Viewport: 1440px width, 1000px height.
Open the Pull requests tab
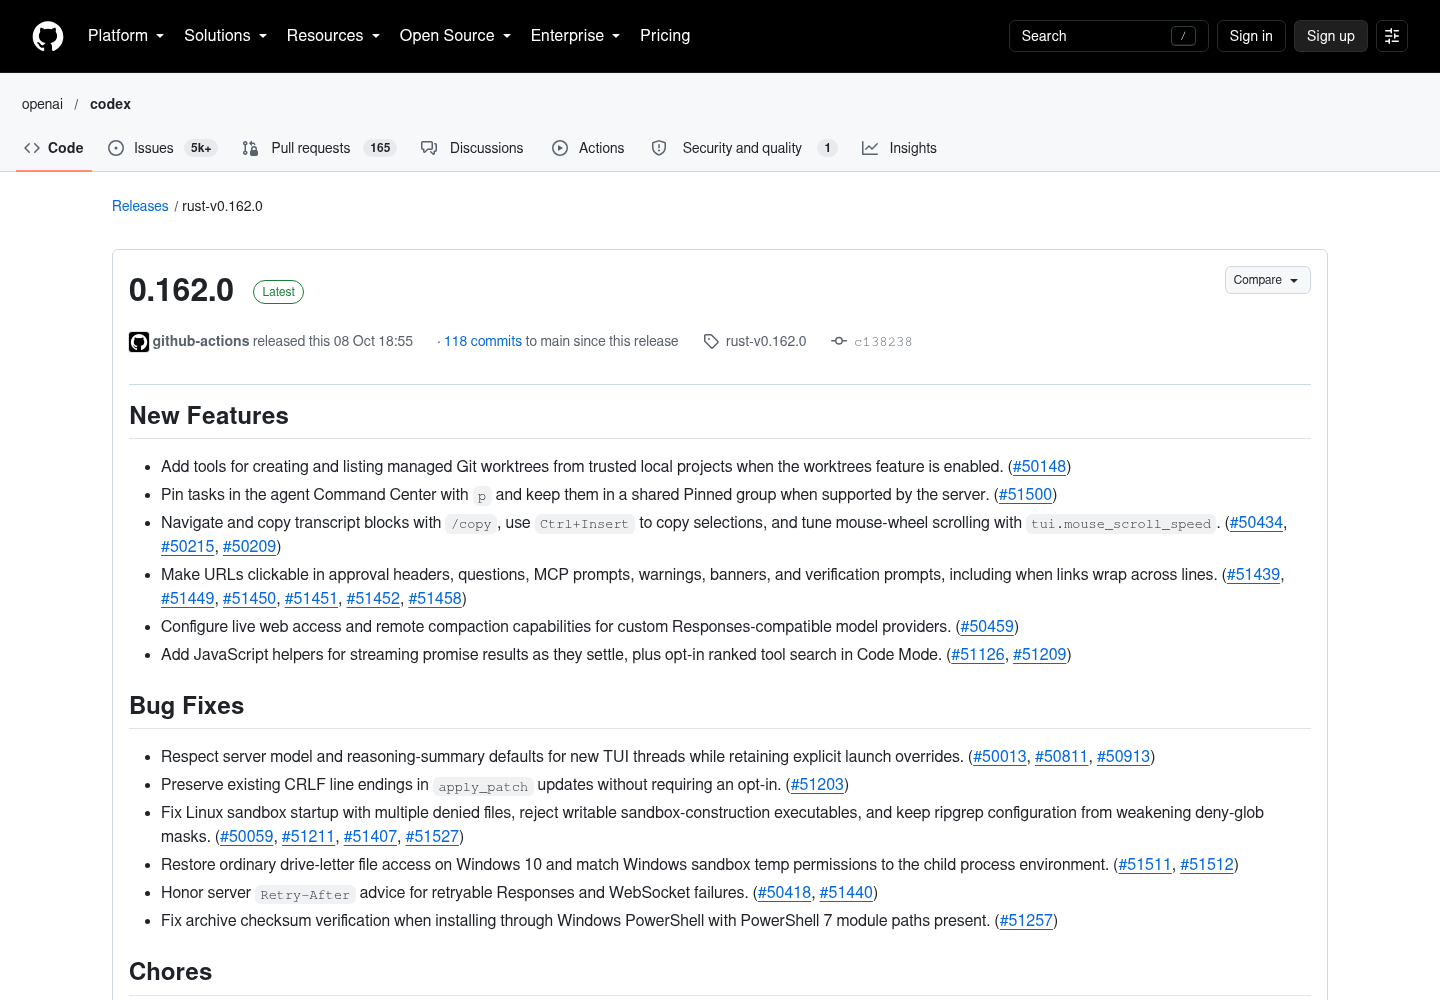pos(319,148)
